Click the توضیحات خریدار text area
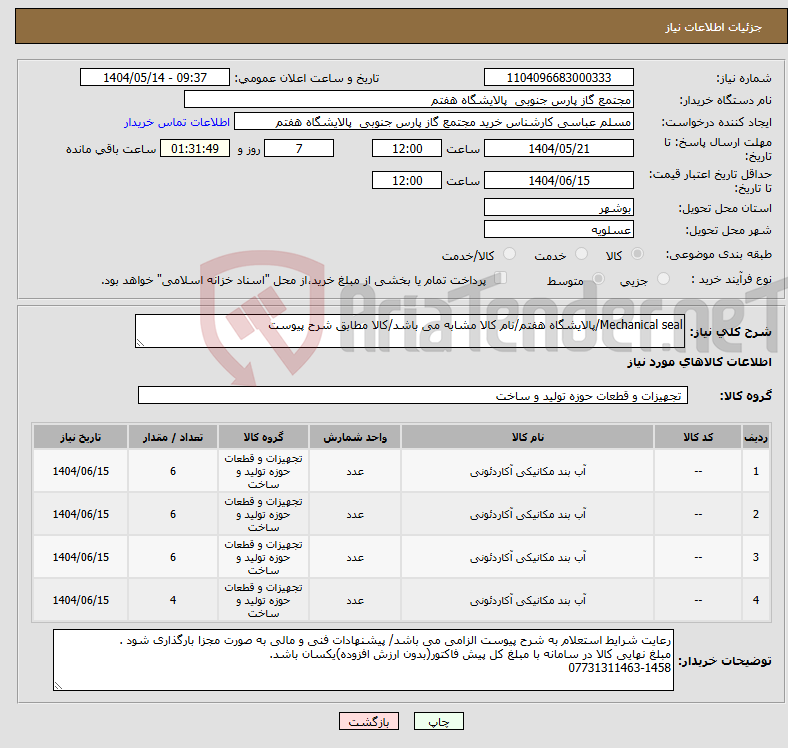Image resolution: width=788 pixels, height=748 pixels. click(363, 660)
